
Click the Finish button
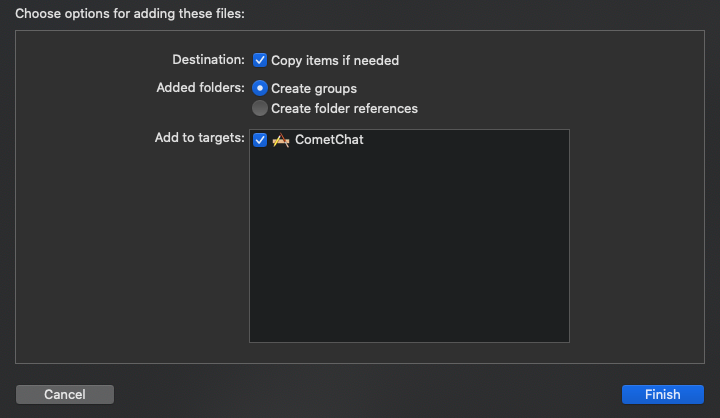663,395
